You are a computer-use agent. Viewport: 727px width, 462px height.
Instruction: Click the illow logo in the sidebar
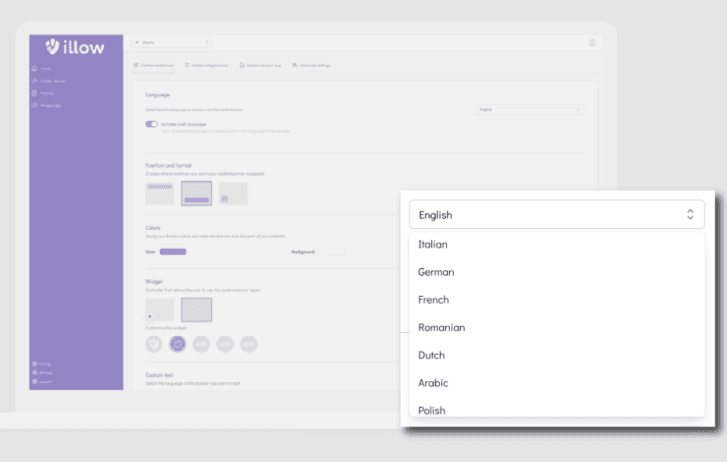(74, 46)
